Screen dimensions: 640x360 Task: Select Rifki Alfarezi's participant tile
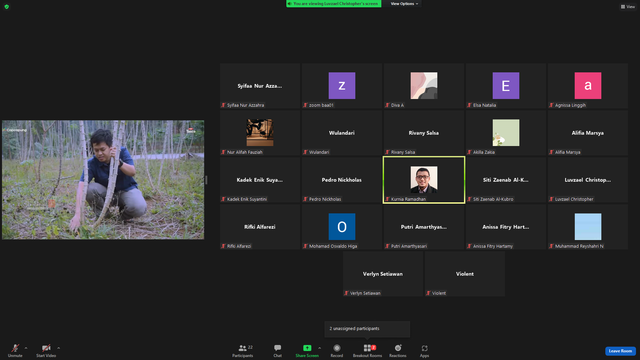point(260,227)
